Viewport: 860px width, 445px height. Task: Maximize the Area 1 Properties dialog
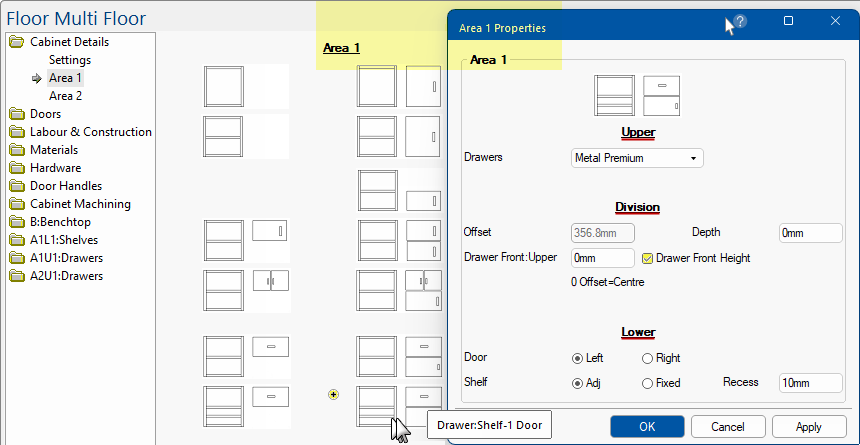[x=788, y=21]
